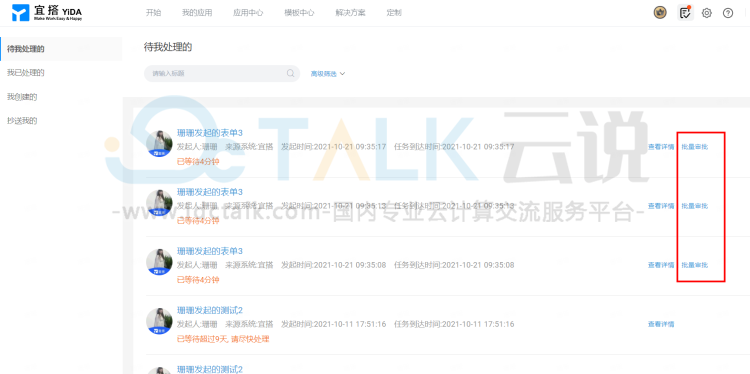
Task: Click 任务到达时间:2021-10-11 17:51:16 text
Action: tap(454, 324)
